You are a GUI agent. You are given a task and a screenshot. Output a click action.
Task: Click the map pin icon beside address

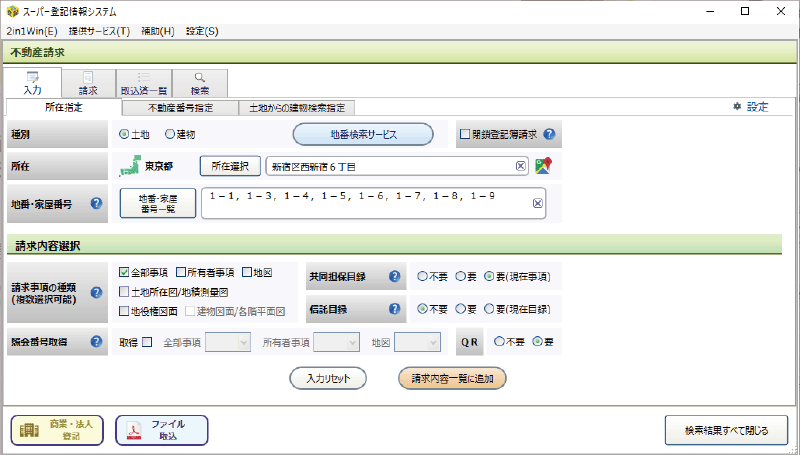pyautogui.click(x=543, y=166)
